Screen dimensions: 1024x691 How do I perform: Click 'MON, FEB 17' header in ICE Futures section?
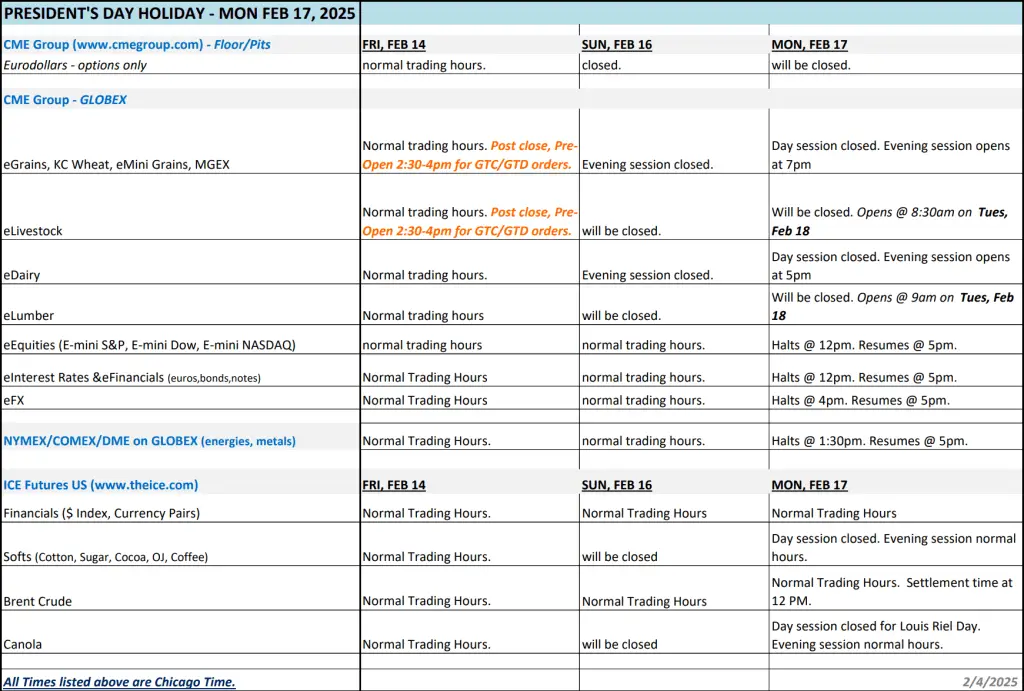[x=809, y=485]
